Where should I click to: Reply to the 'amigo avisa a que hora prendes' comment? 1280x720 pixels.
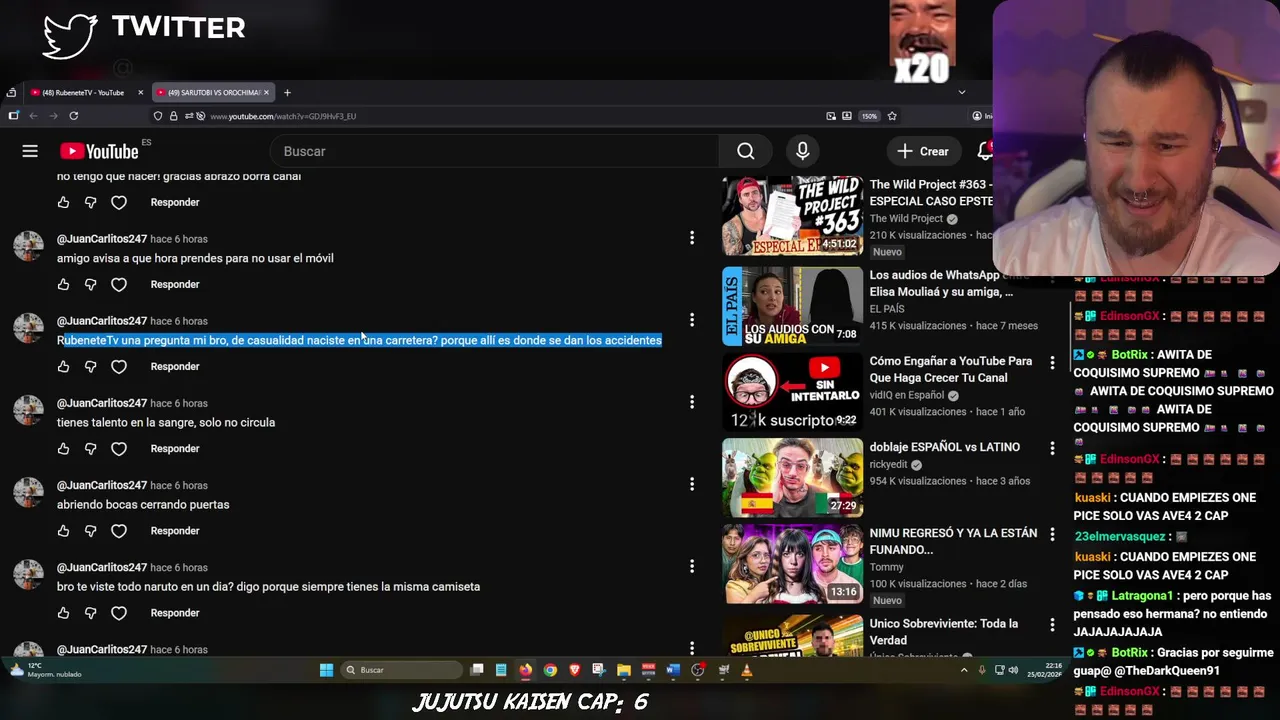(175, 284)
